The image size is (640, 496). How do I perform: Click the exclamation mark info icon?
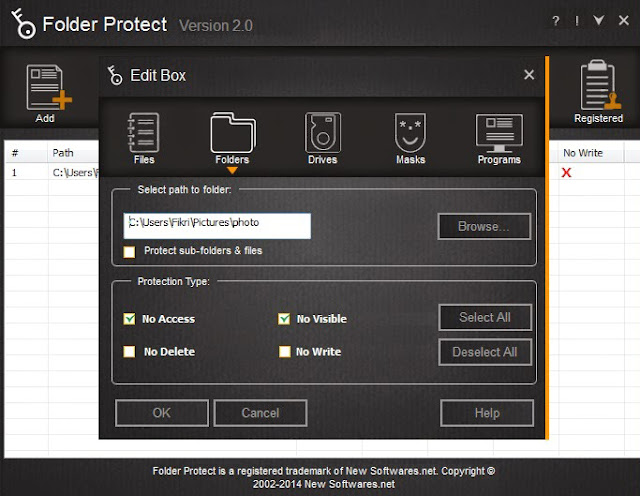[x=577, y=21]
